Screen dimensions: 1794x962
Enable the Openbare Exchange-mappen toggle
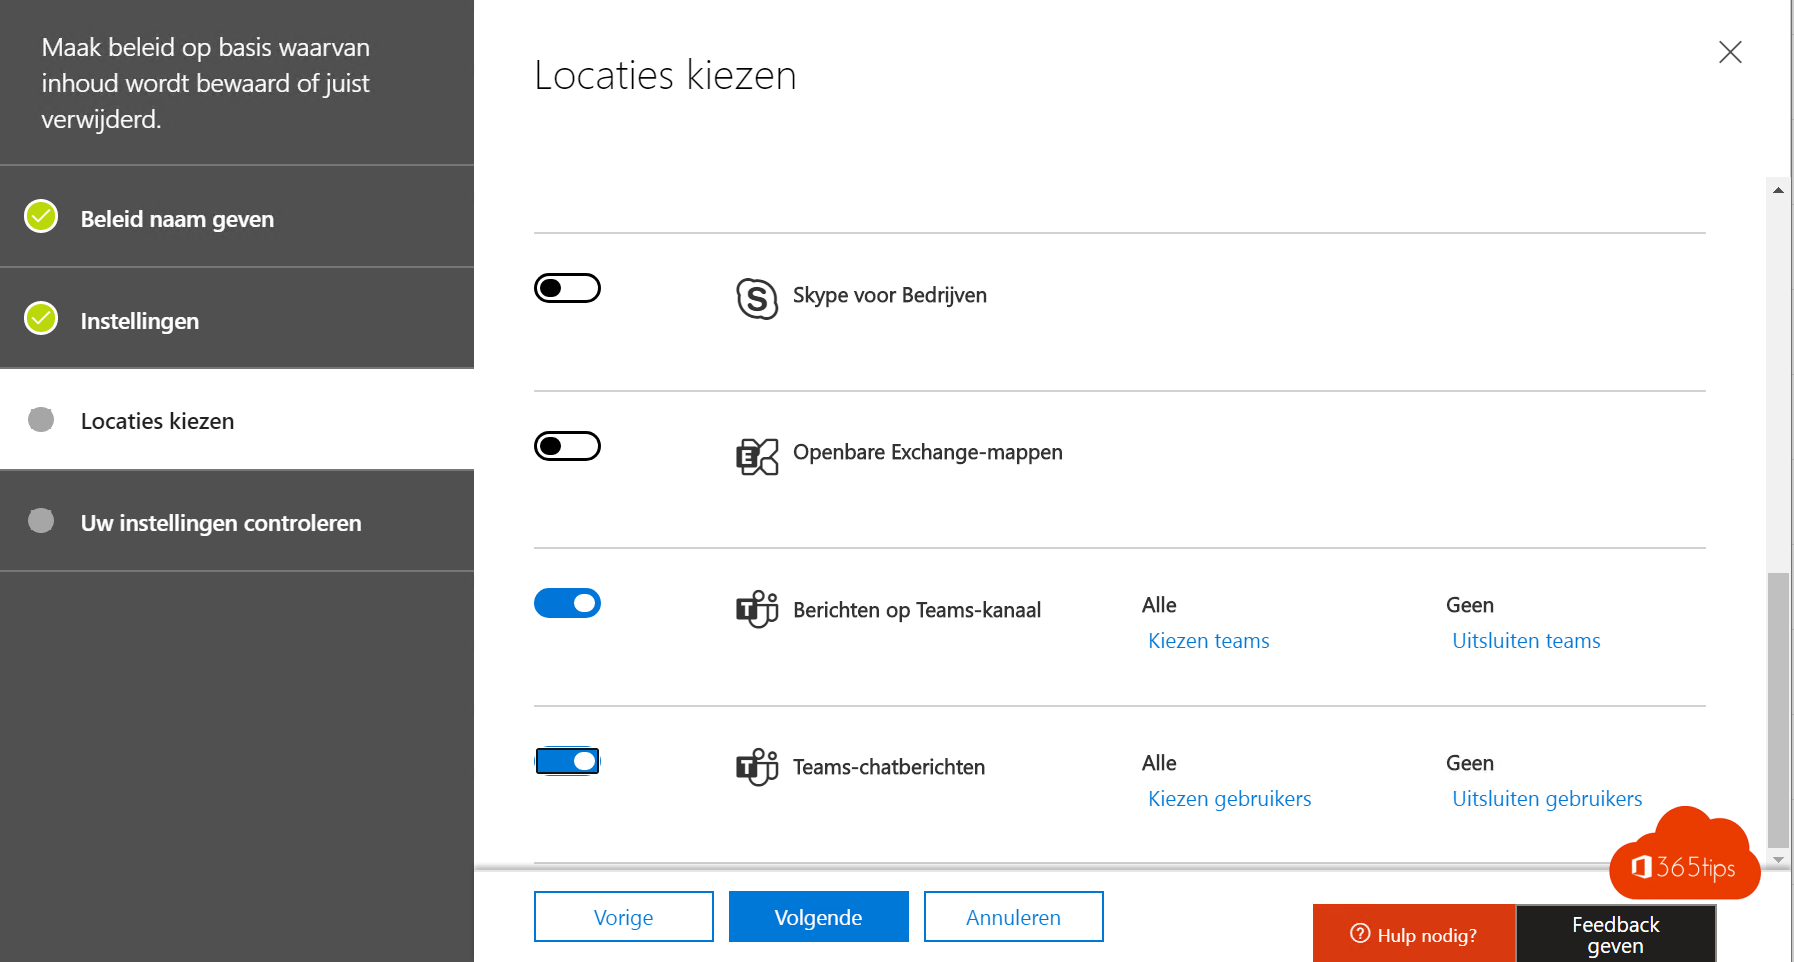567,446
